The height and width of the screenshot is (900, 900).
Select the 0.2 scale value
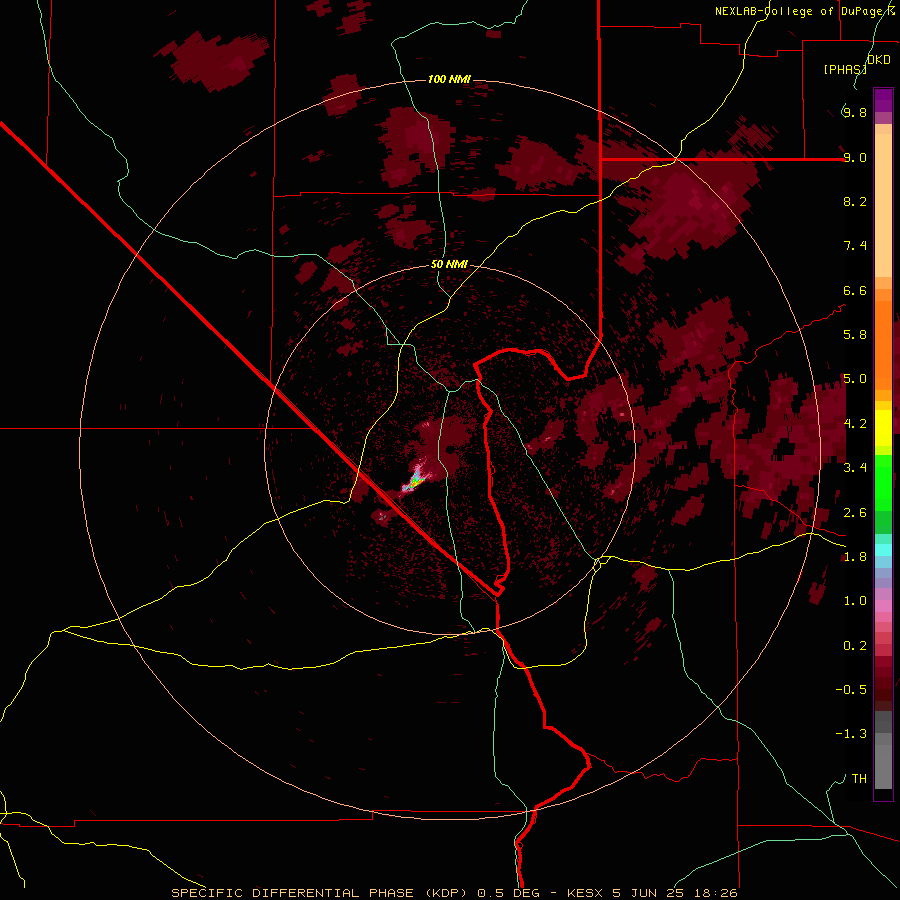click(x=855, y=646)
